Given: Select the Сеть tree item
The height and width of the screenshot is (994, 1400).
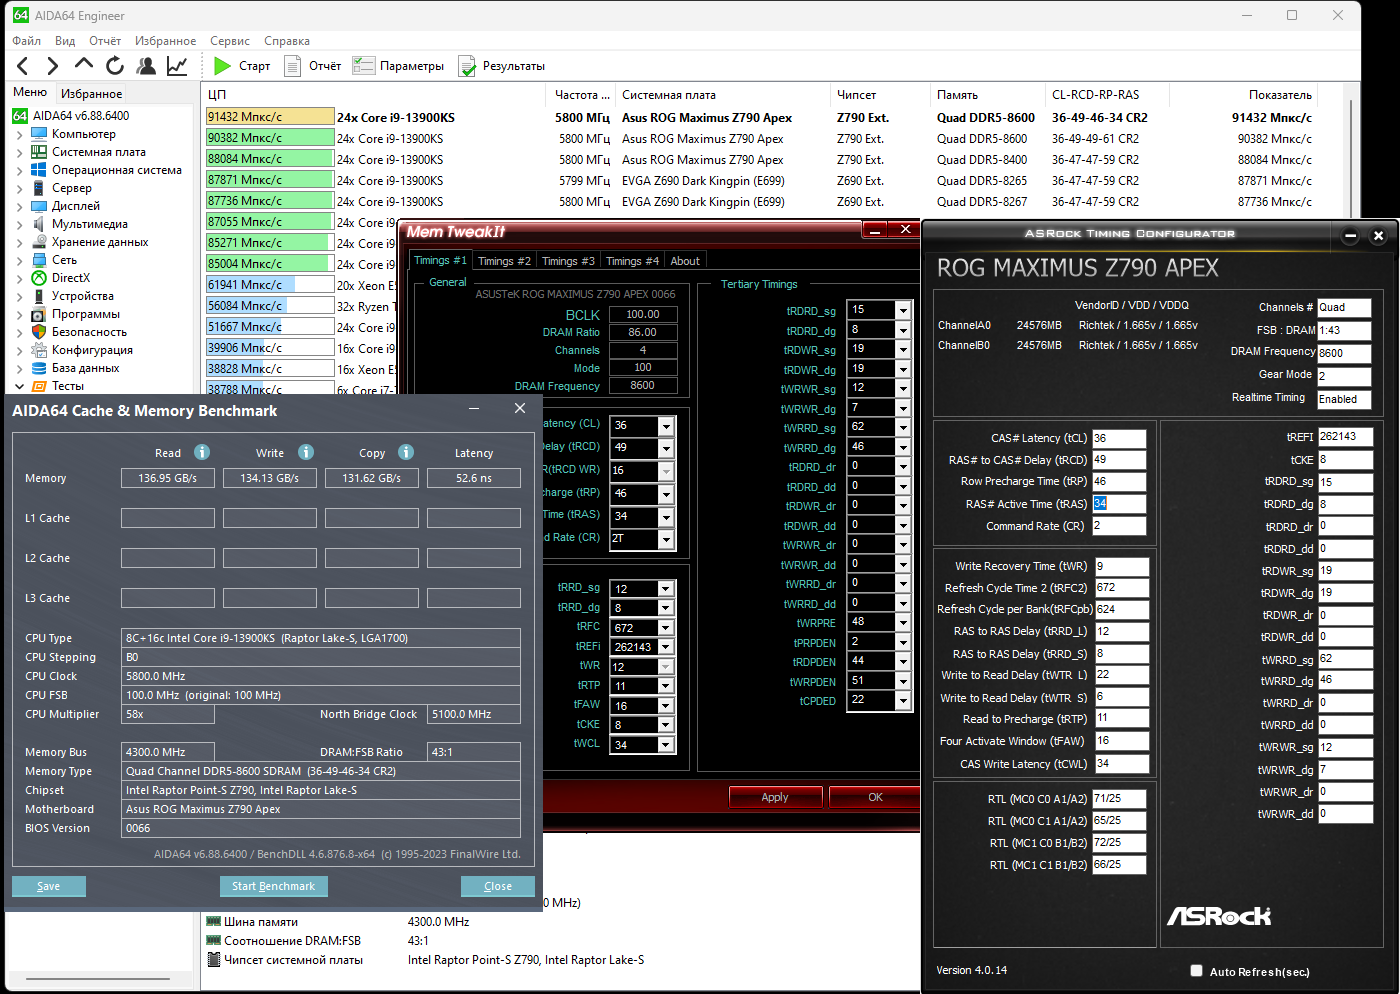Looking at the screenshot, I should coord(64,260).
